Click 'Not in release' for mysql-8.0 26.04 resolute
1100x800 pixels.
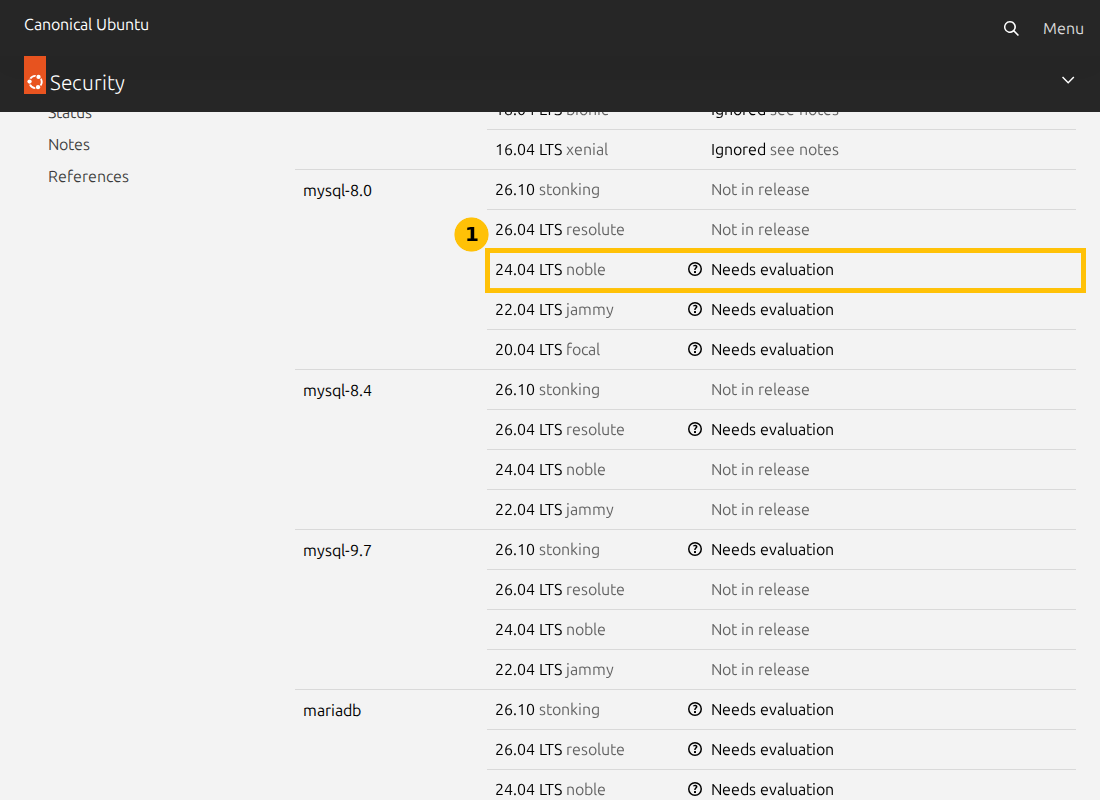point(760,229)
